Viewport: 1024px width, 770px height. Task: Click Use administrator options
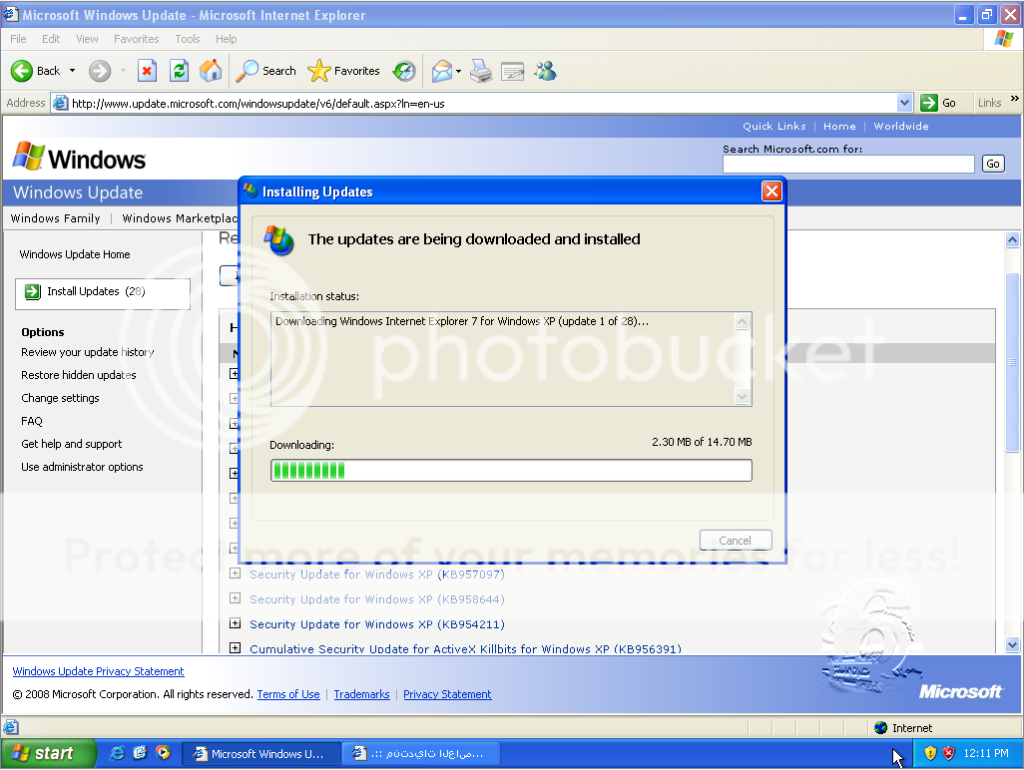82,467
